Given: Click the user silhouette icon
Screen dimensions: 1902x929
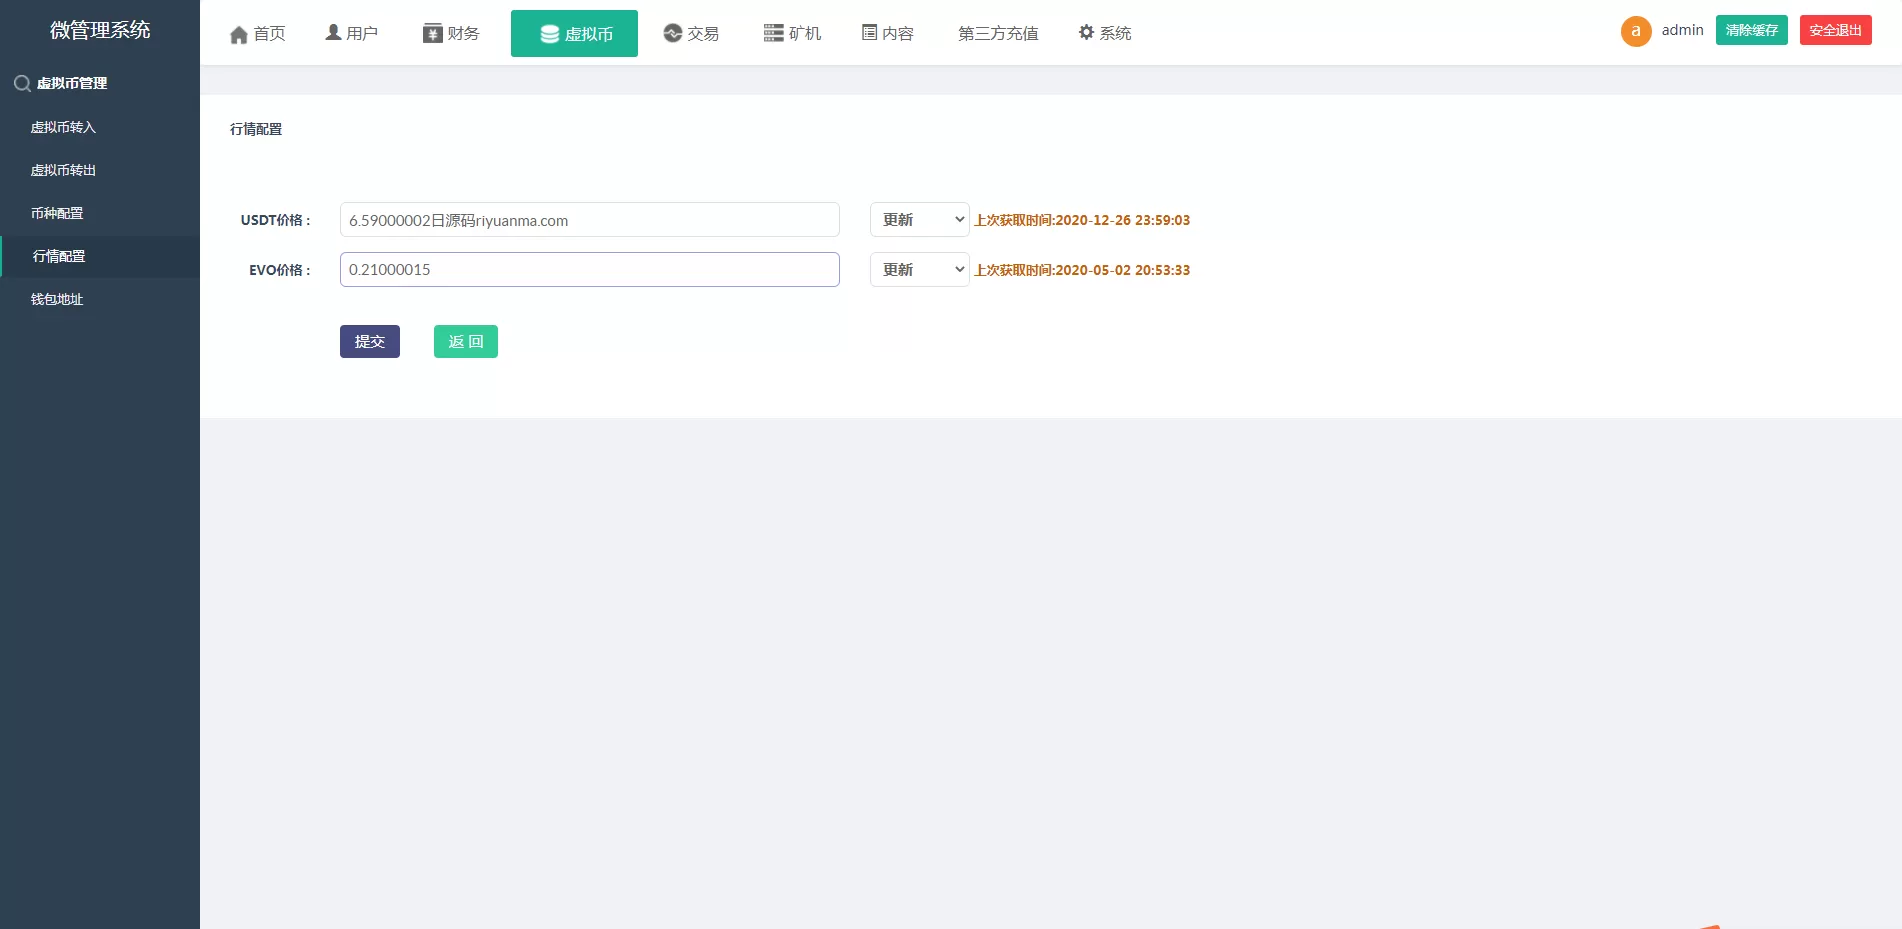Looking at the screenshot, I should (x=333, y=33).
